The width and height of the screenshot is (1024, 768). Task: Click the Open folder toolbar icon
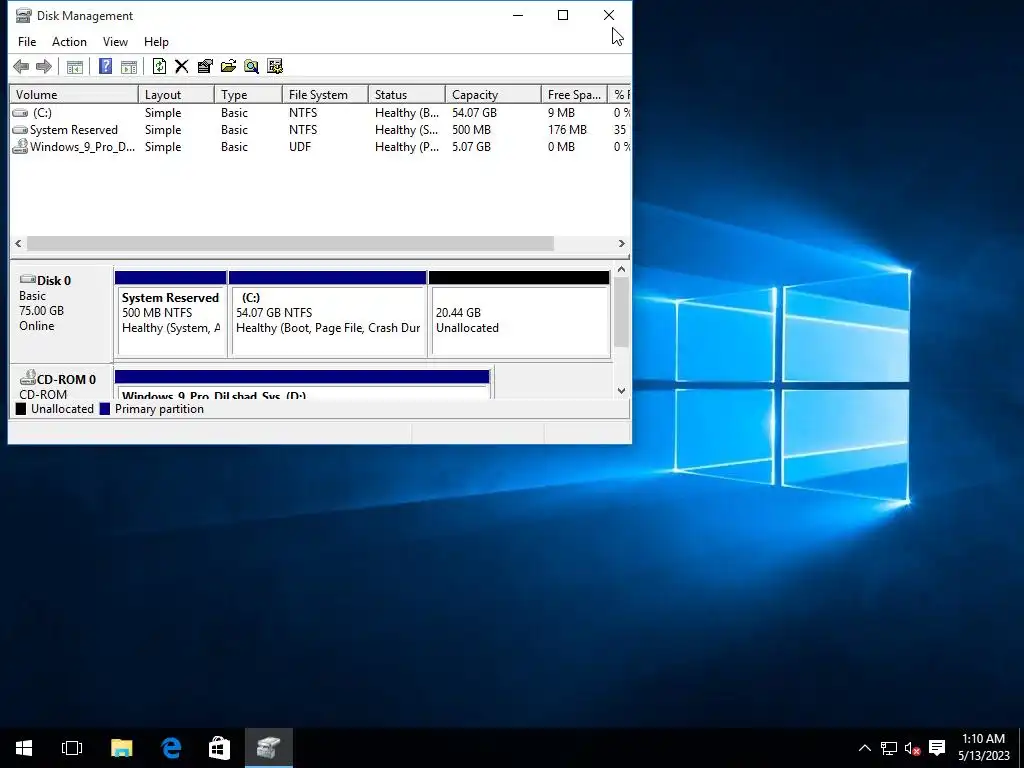click(x=228, y=66)
